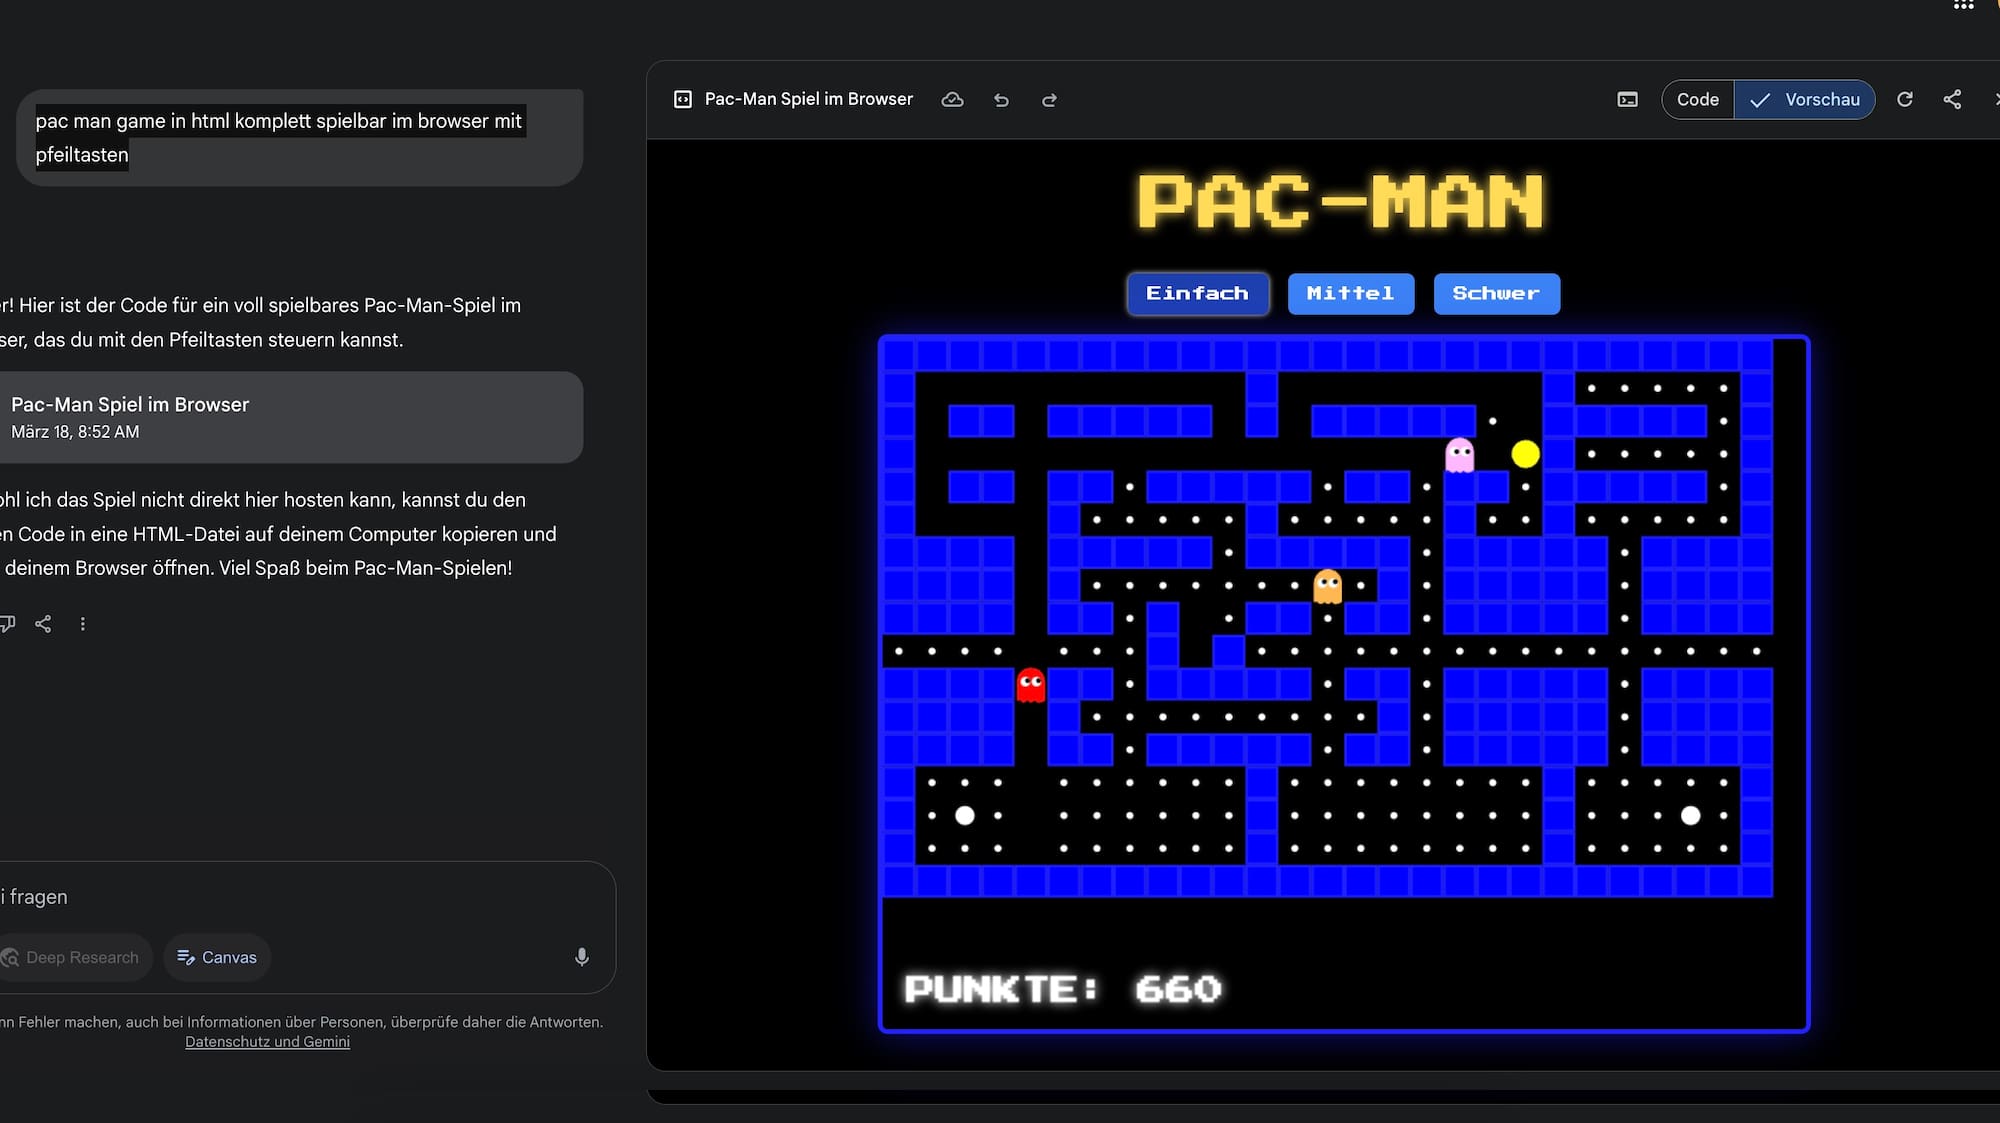2000x1123 pixels.
Task: Select Mittel difficulty
Action: (1351, 293)
